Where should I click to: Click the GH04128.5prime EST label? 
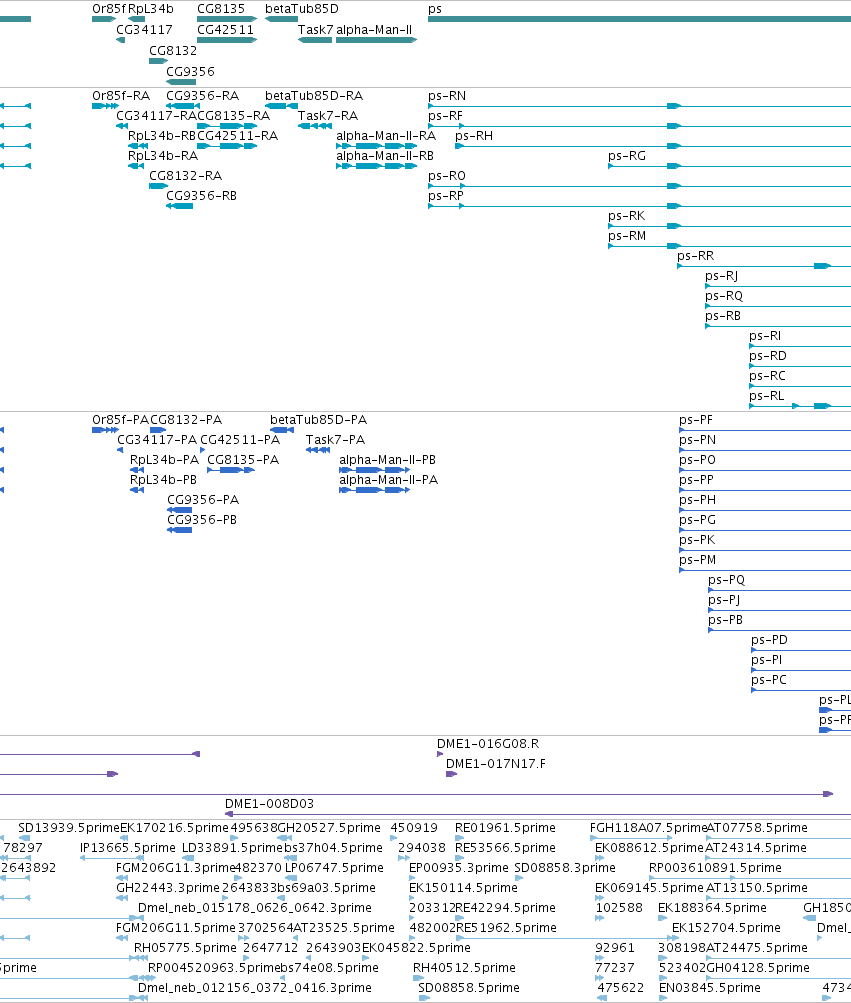(x=758, y=967)
